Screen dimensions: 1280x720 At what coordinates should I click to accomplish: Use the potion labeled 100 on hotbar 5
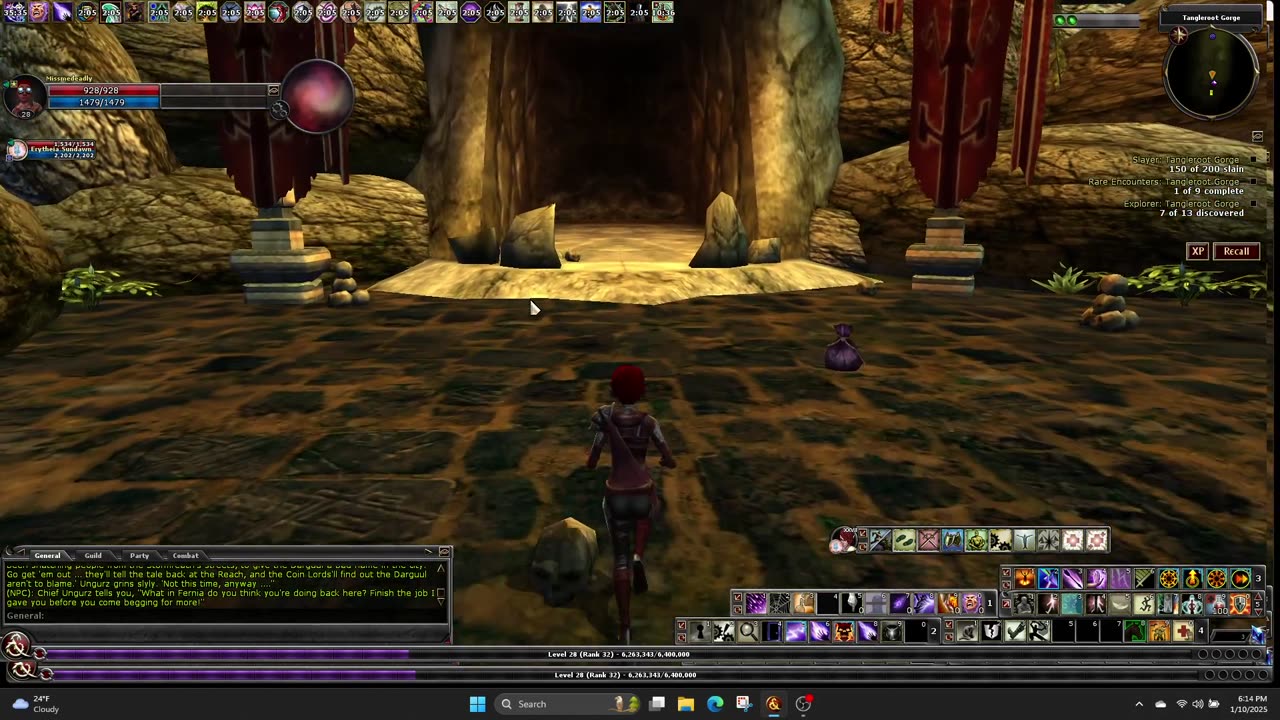pos(1216,604)
